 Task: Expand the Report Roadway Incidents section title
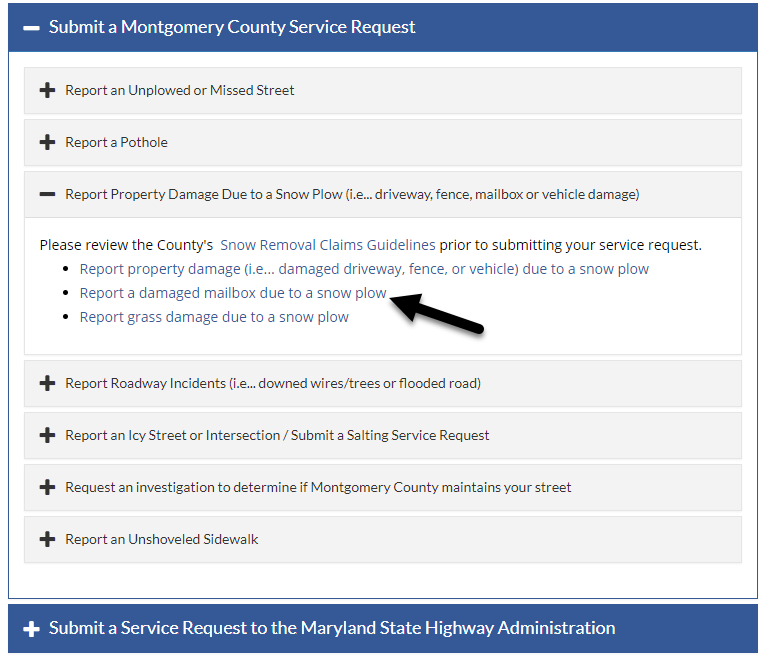coord(273,383)
